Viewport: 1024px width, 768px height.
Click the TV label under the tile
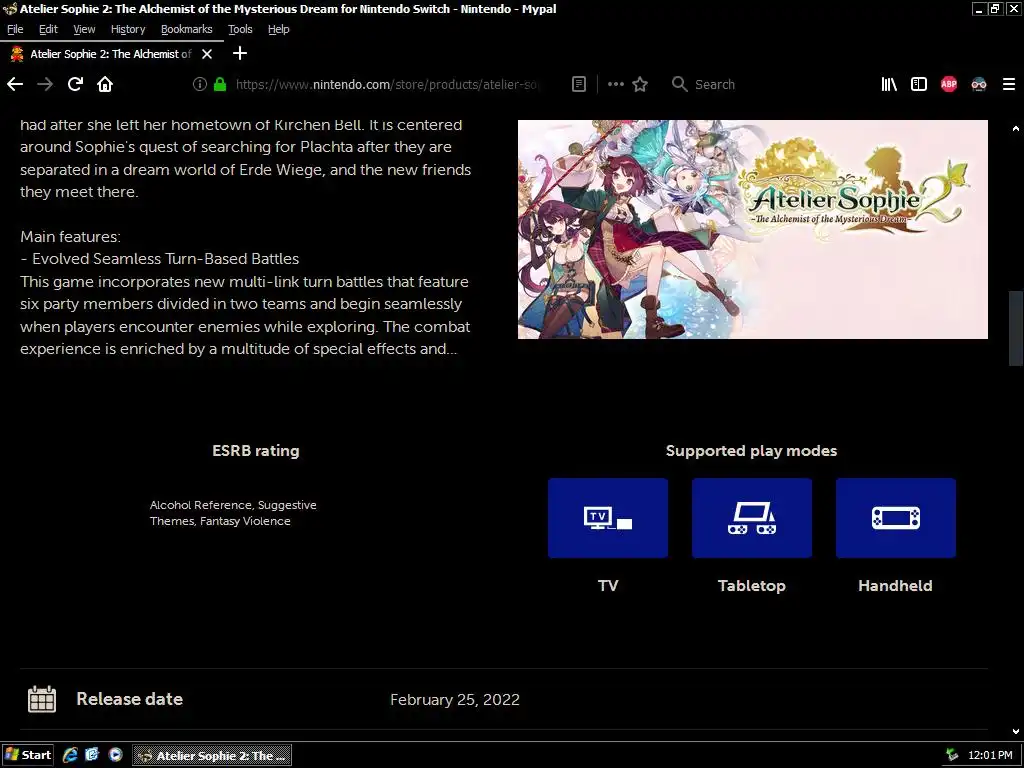click(608, 586)
